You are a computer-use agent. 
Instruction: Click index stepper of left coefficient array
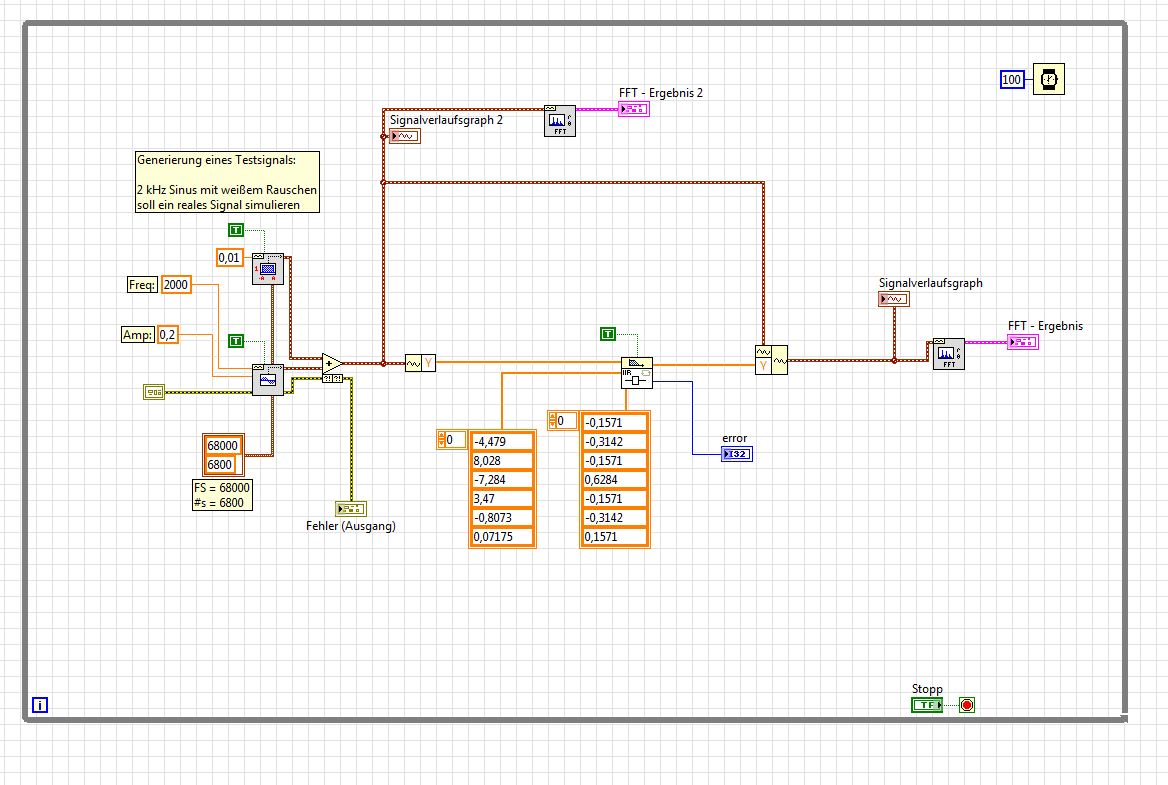(x=441, y=440)
